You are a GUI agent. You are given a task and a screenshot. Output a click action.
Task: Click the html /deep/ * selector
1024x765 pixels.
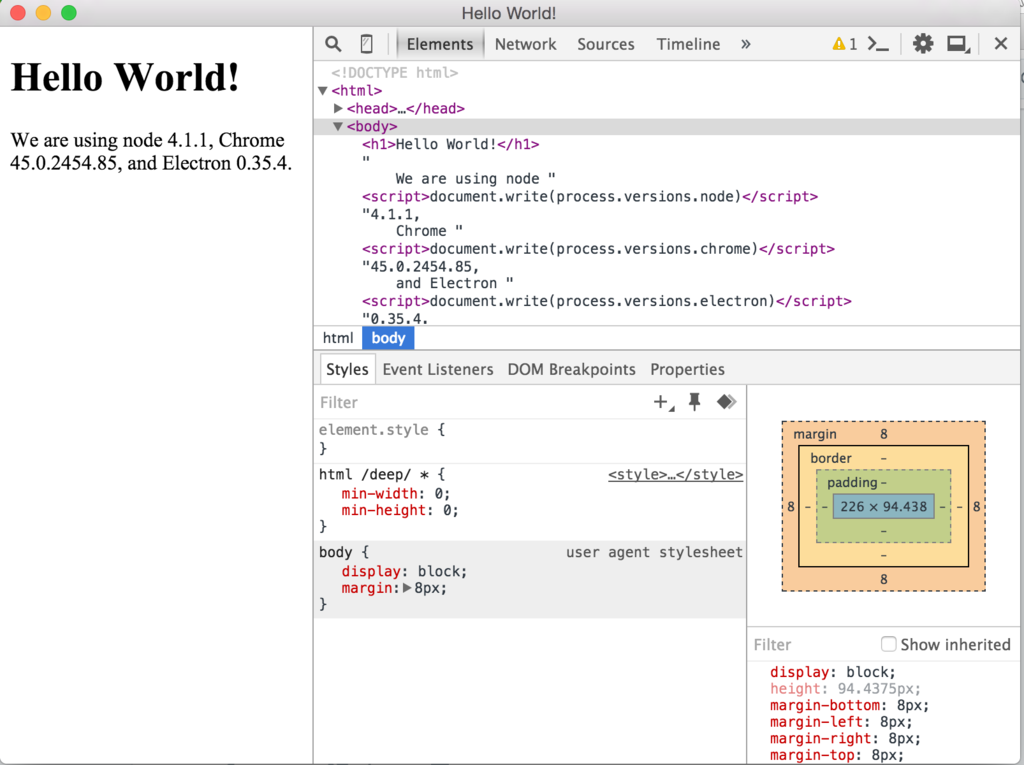[374, 474]
